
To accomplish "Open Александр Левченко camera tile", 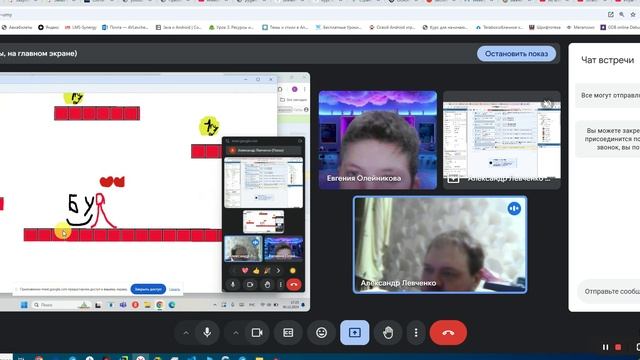I will 440,244.
